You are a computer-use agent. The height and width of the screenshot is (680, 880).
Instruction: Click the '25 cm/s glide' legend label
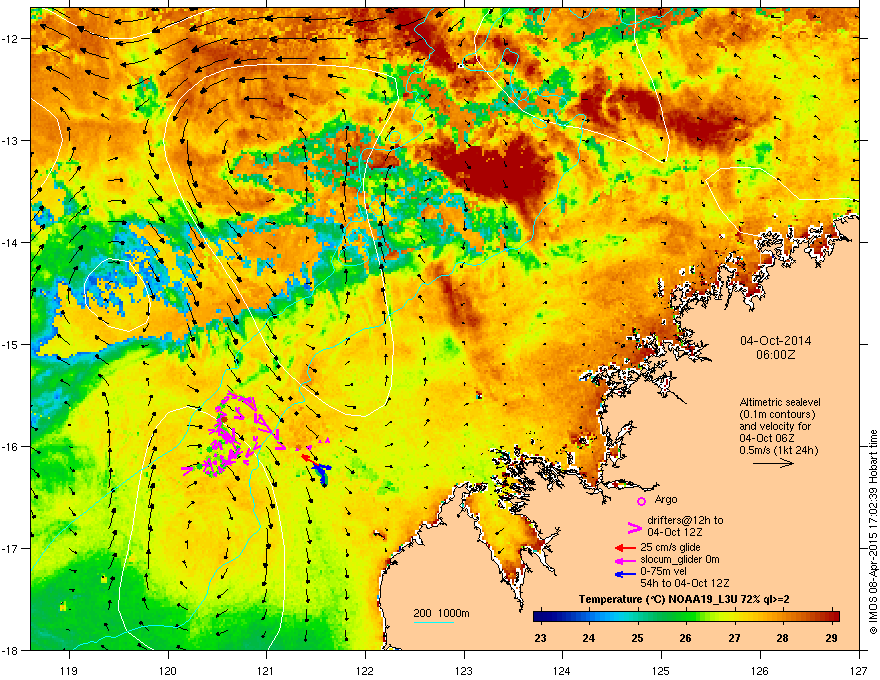tap(670, 547)
